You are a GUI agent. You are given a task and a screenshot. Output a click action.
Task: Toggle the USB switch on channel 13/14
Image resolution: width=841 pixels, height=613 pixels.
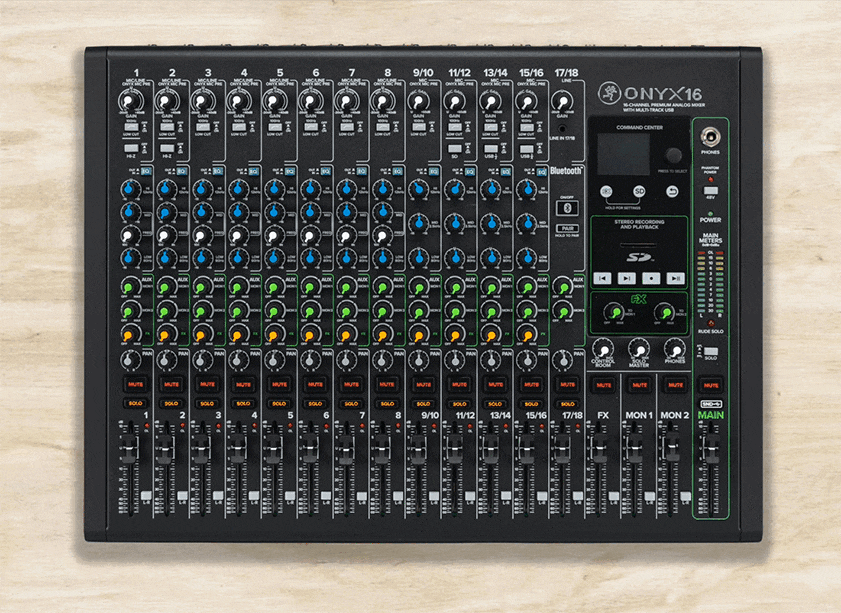click(x=491, y=149)
